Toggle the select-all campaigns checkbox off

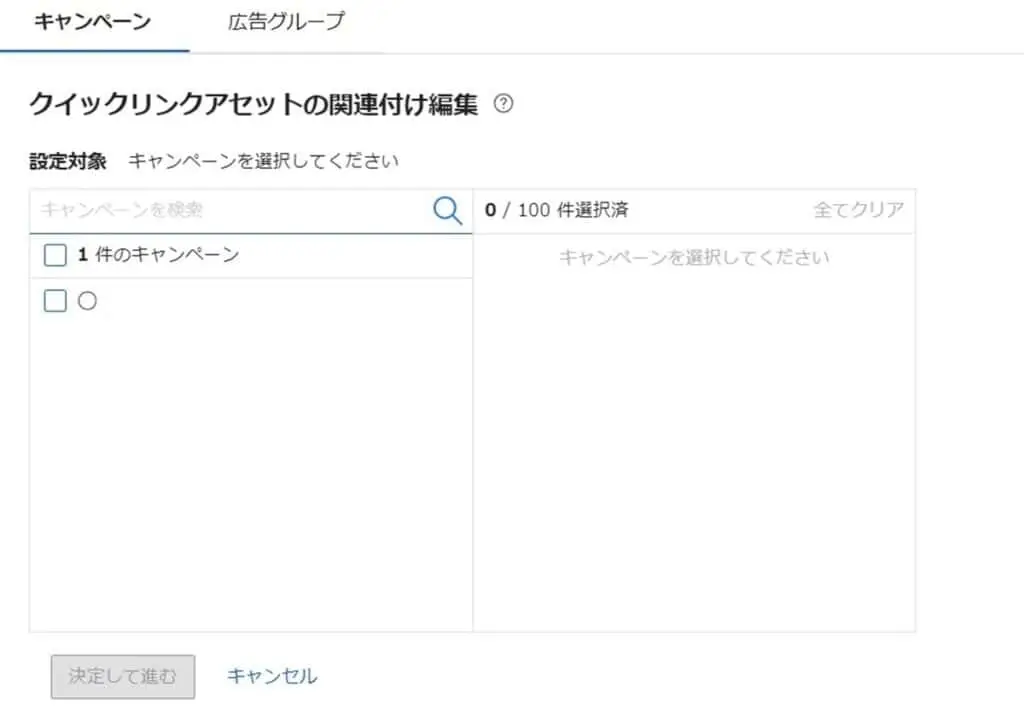point(55,255)
